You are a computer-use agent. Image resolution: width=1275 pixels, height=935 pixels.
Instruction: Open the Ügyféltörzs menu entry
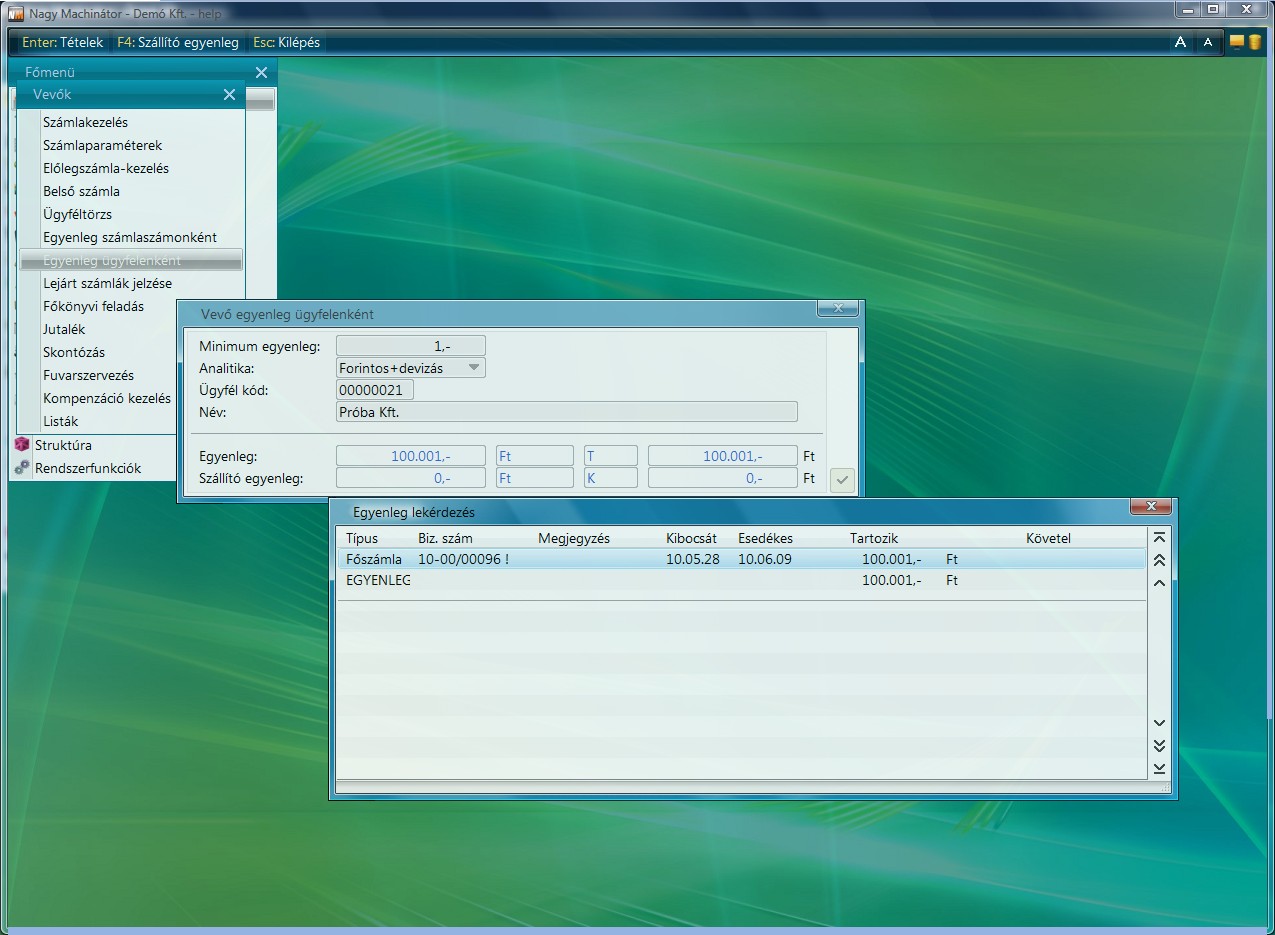pos(77,214)
